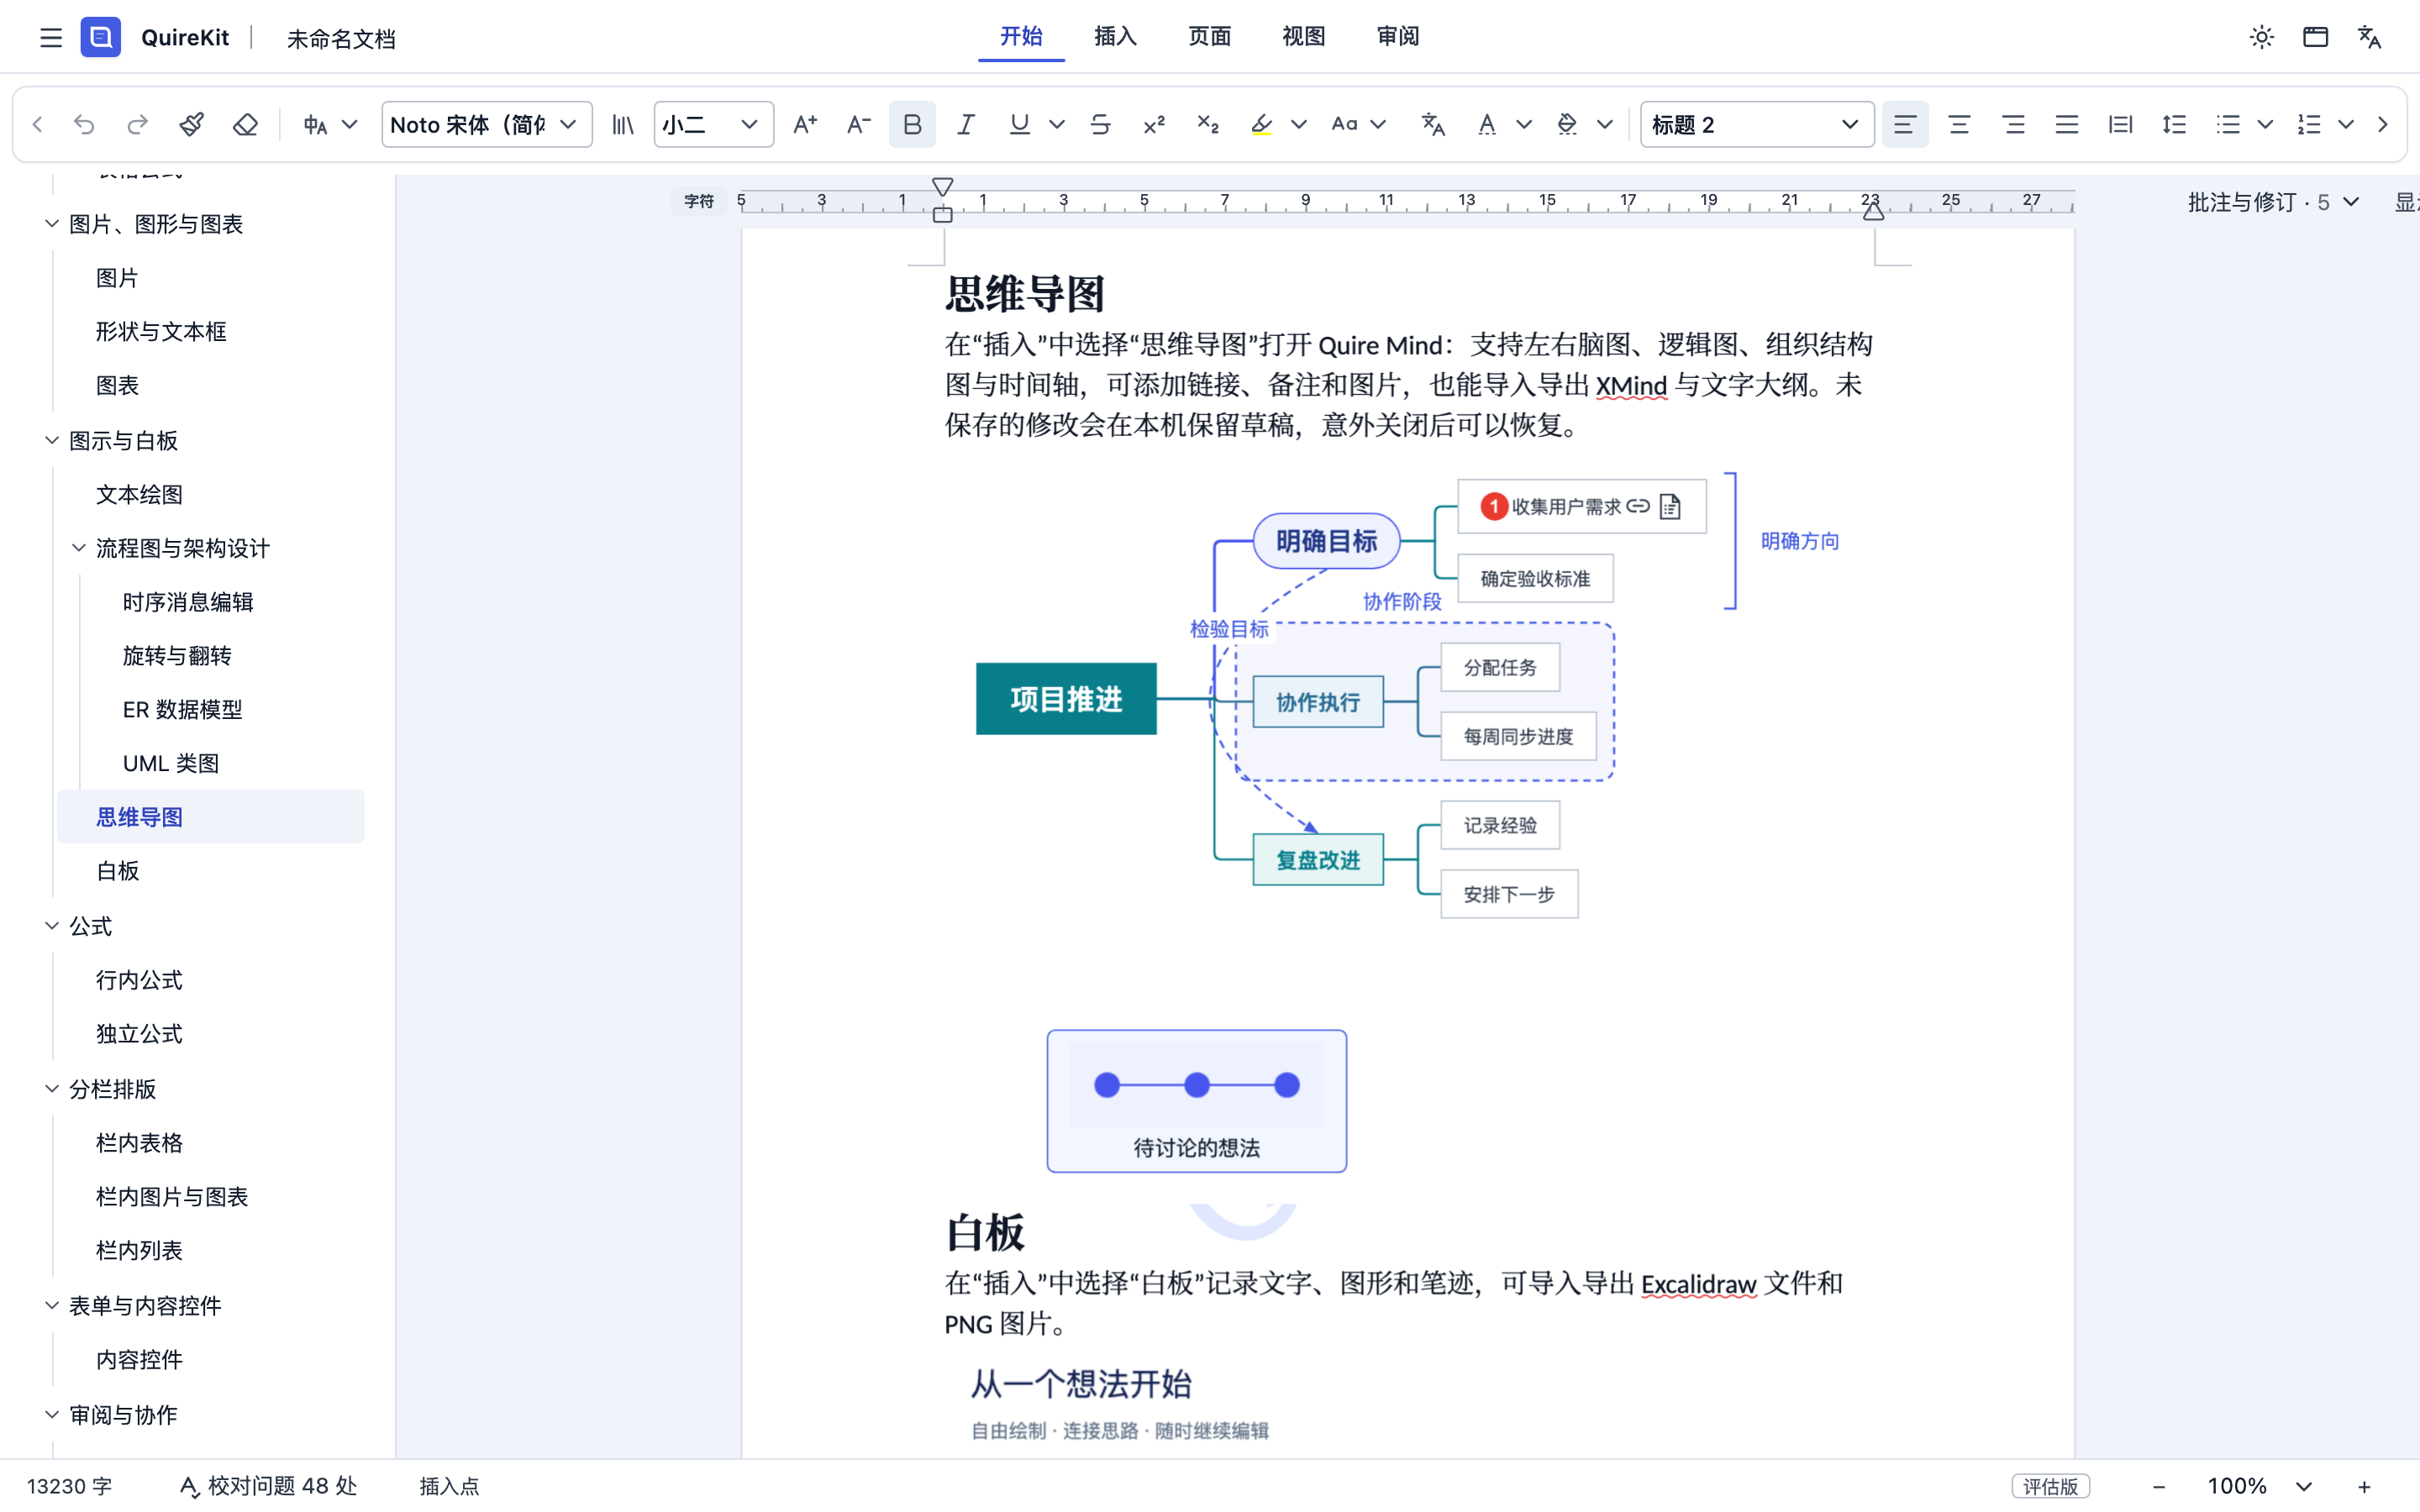Open the paragraph style dropdown 标题 2
This screenshot has height=1512, width=2420.
coord(1757,124)
